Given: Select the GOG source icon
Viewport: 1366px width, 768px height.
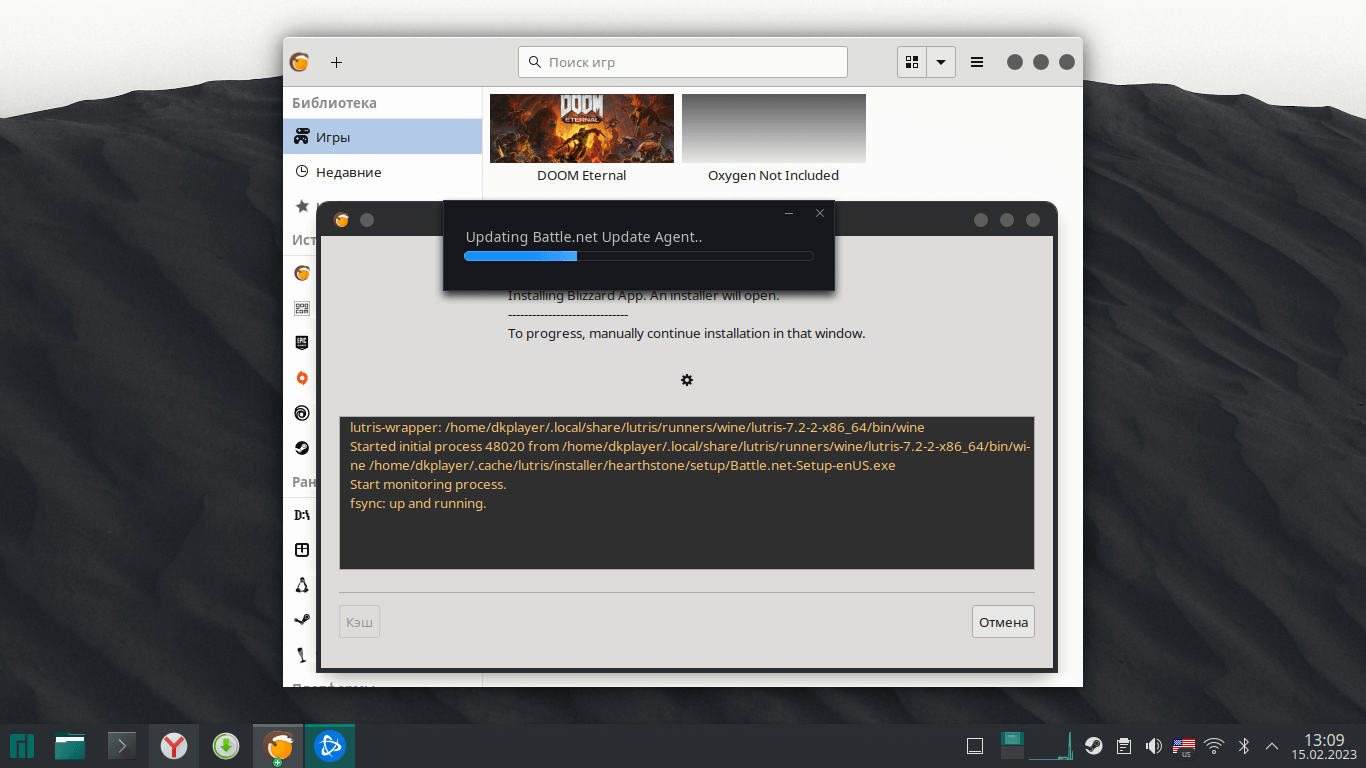Looking at the screenshot, I should click(x=301, y=308).
